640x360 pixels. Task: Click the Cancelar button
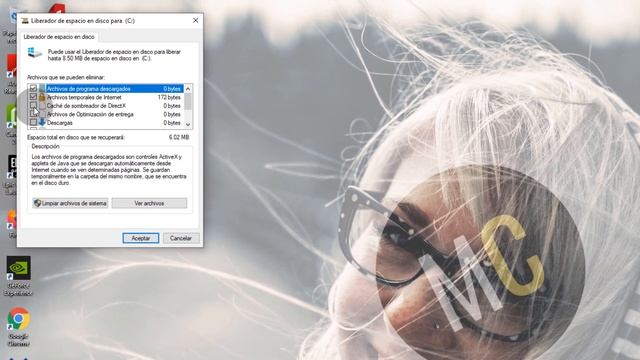click(x=181, y=238)
